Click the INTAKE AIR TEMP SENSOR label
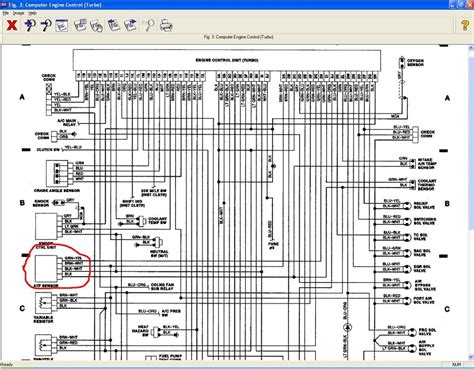 [x=427, y=164]
